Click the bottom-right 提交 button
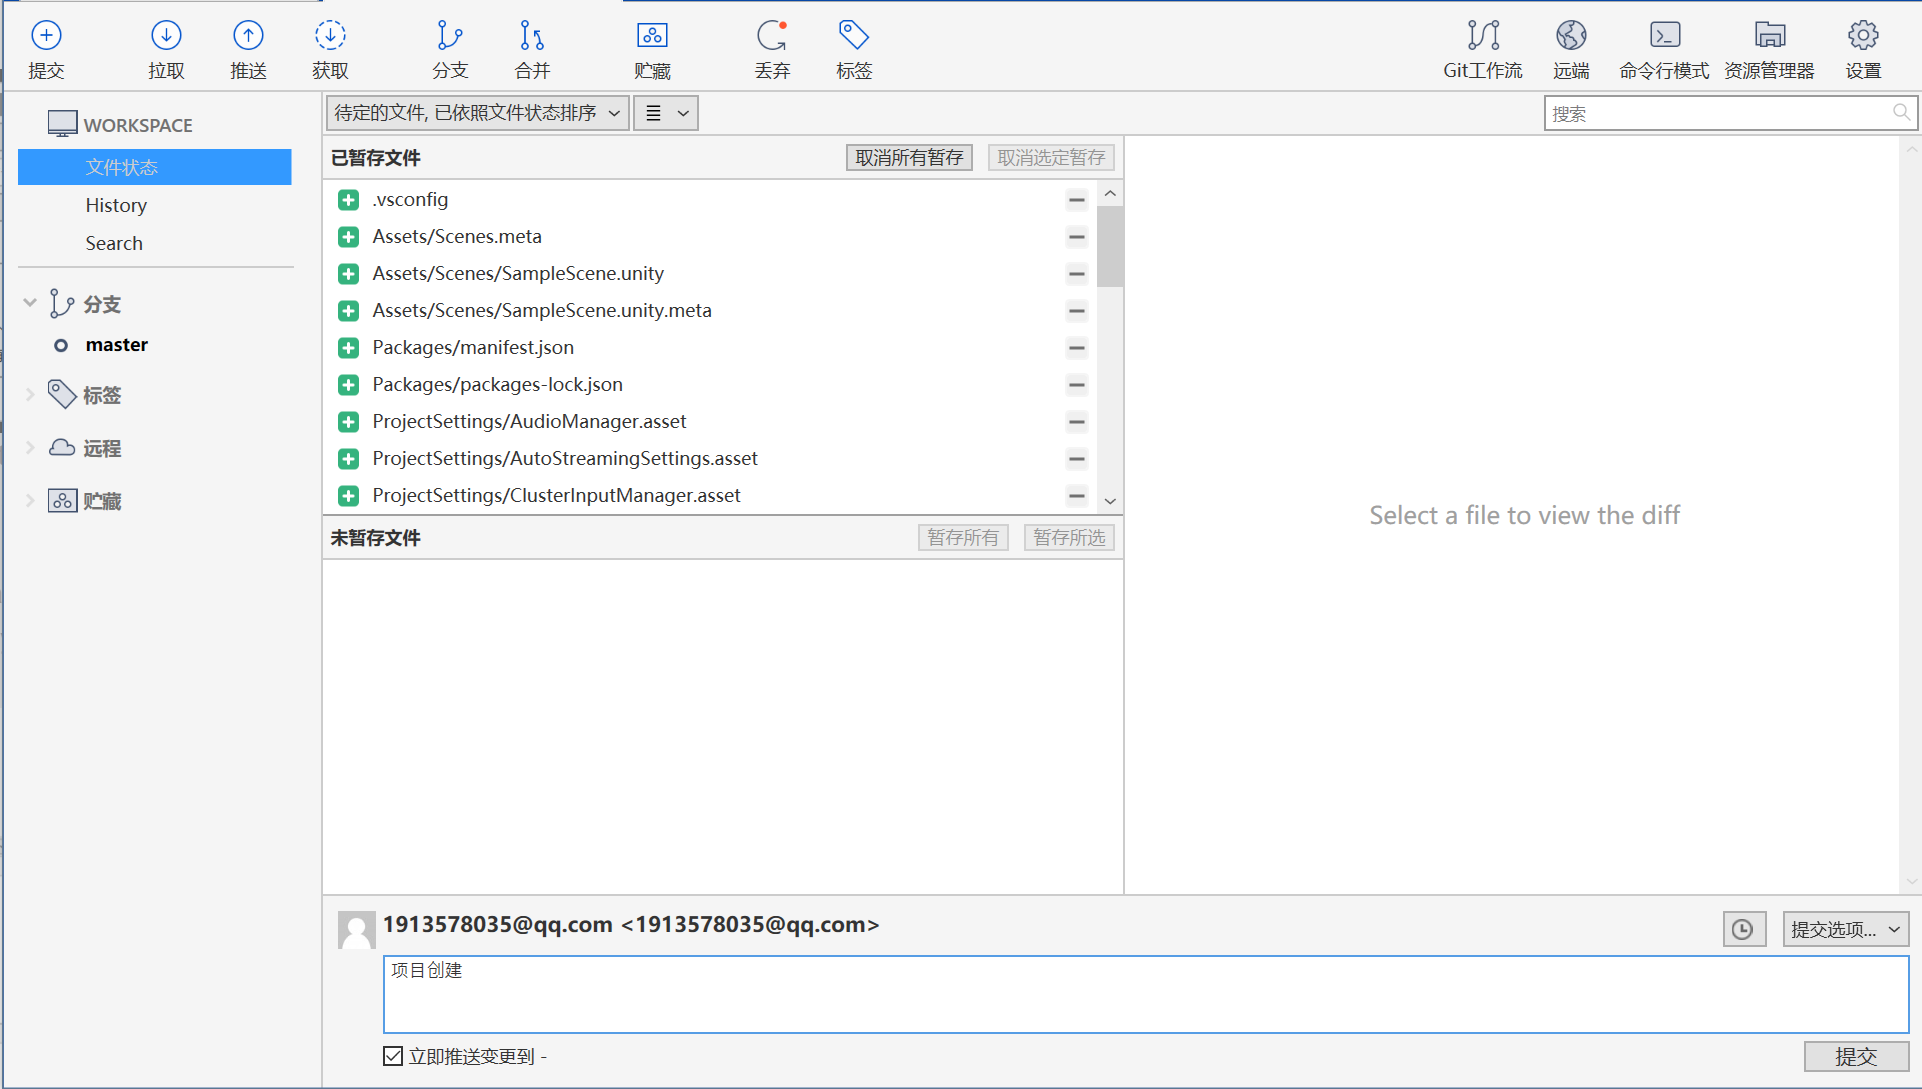1922x1089 pixels. pos(1856,1056)
